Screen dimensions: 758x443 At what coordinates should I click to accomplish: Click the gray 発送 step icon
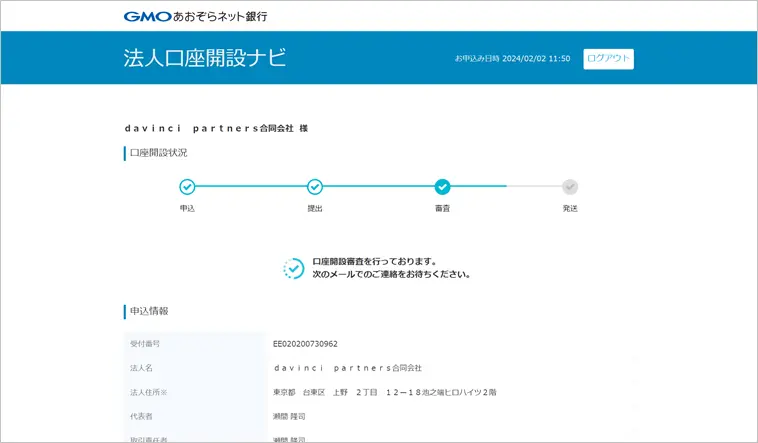[570, 186]
